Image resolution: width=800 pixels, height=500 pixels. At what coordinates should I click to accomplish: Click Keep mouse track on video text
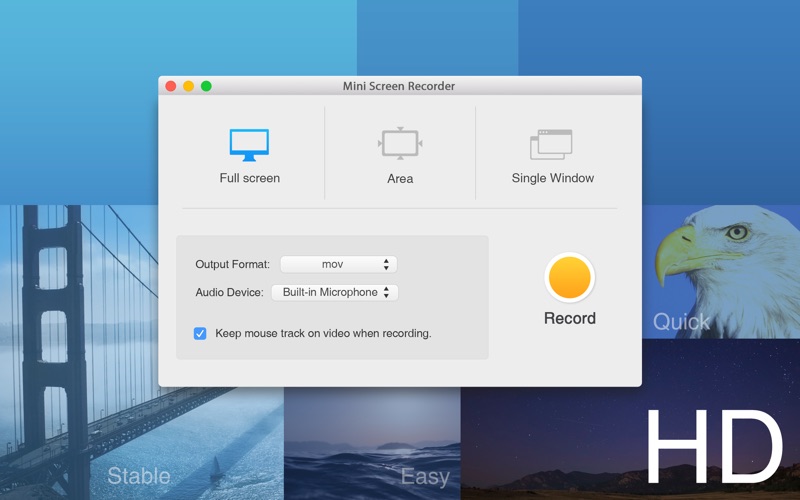coord(323,333)
